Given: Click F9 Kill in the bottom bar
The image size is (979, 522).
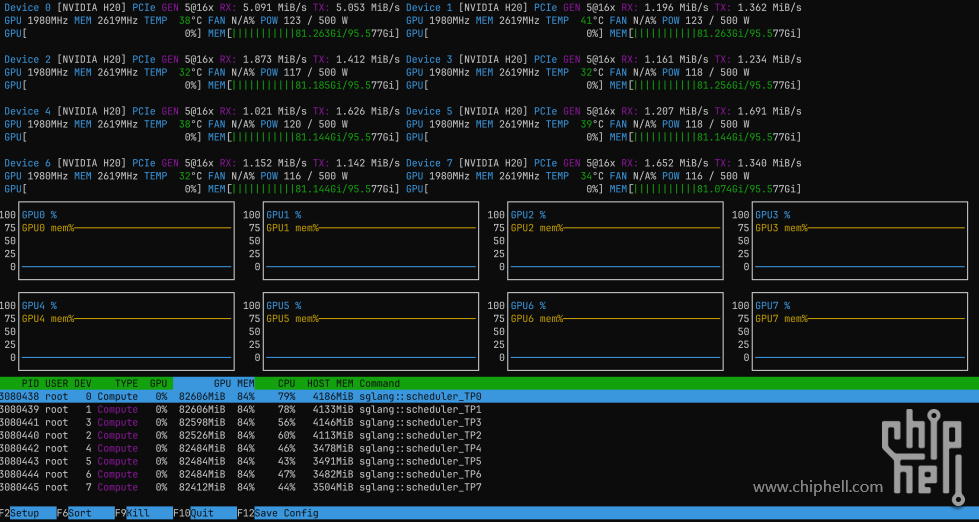Looking at the screenshot, I should tap(144, 513).
